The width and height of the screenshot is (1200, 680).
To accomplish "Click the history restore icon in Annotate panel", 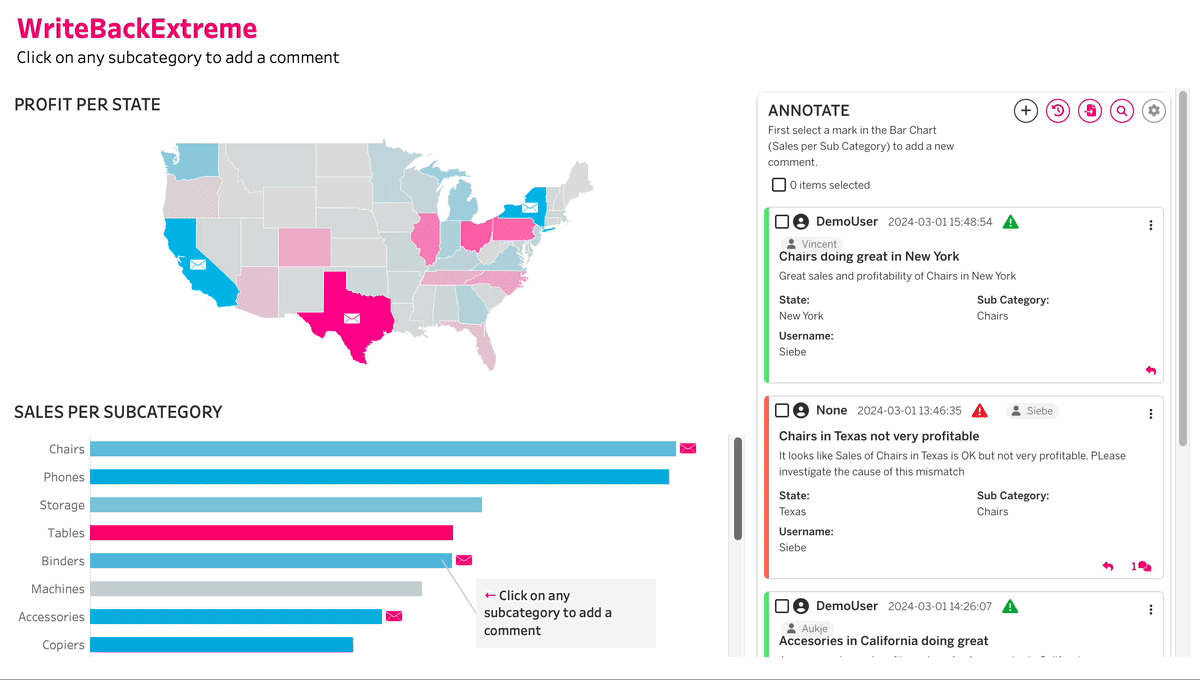I will (x=1057, y=110).
